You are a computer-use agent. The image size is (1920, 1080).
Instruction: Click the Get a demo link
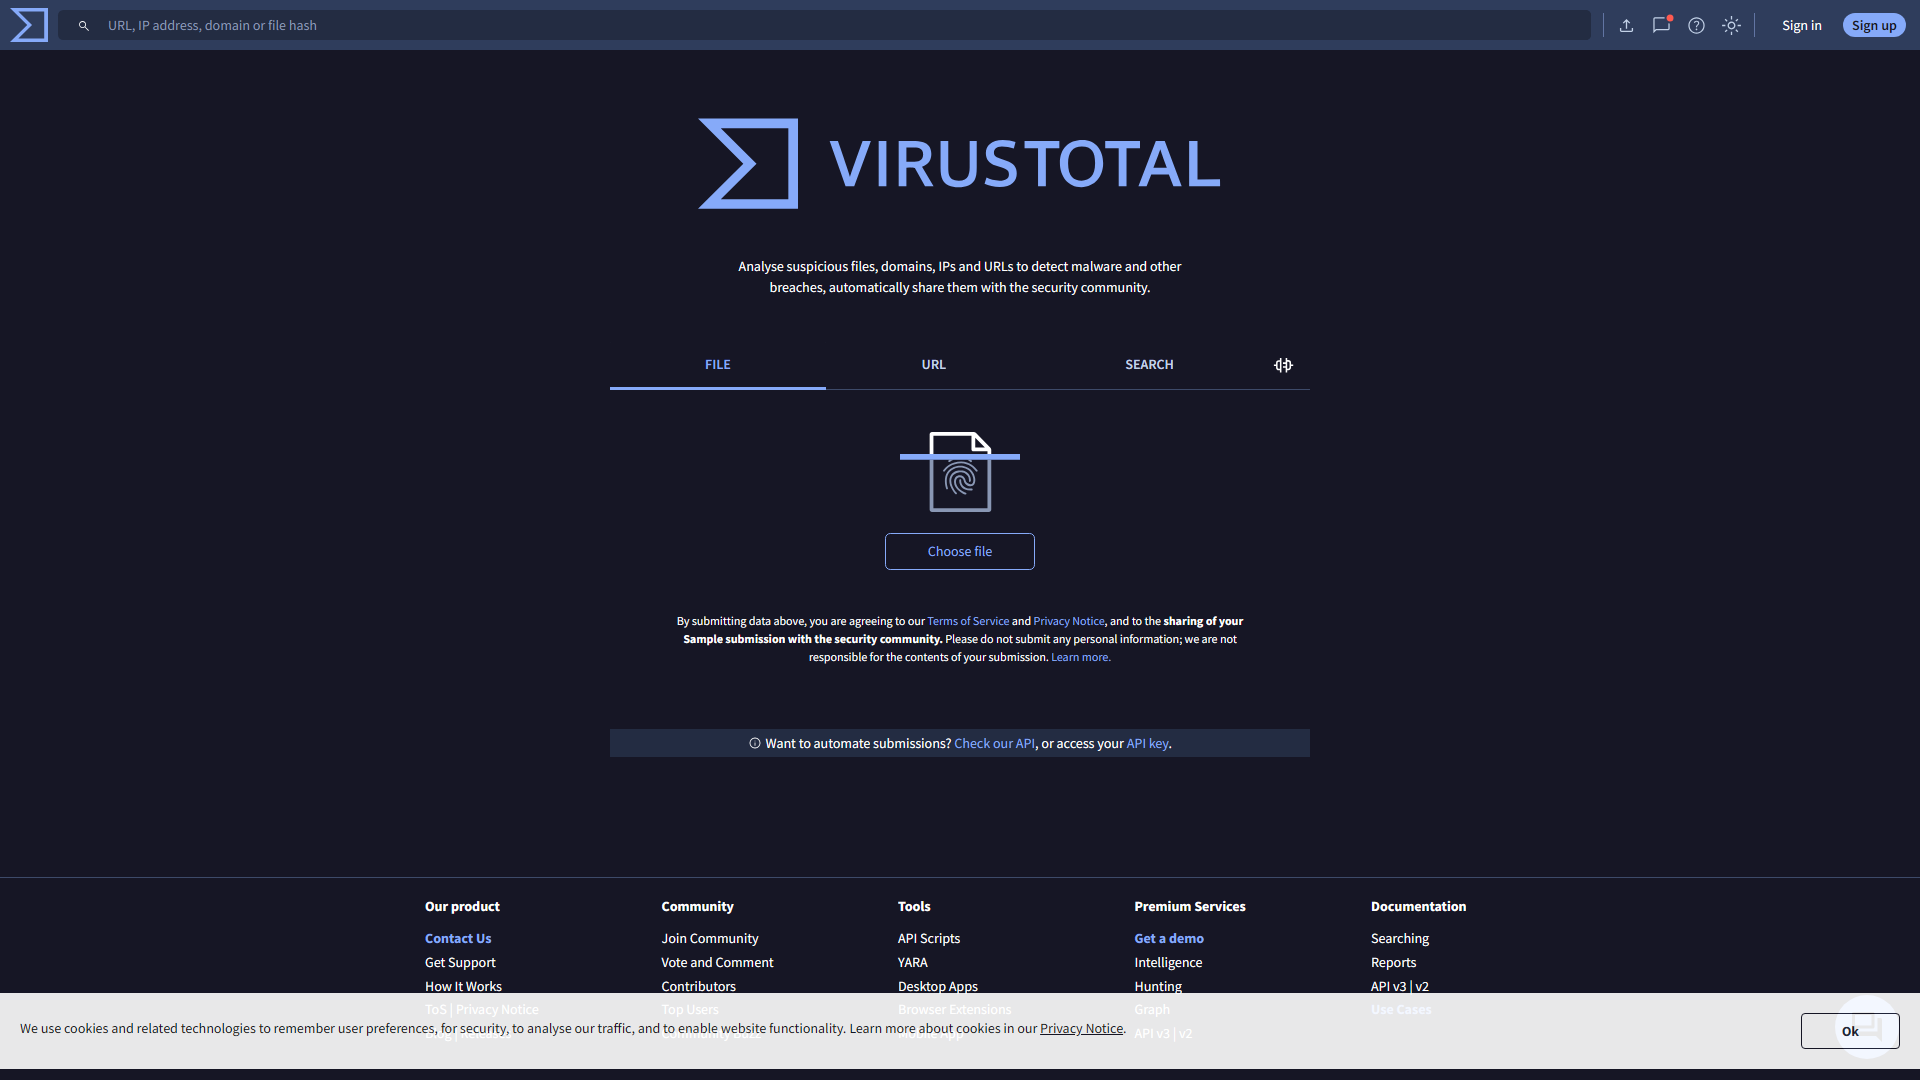tap(1168, 938)
